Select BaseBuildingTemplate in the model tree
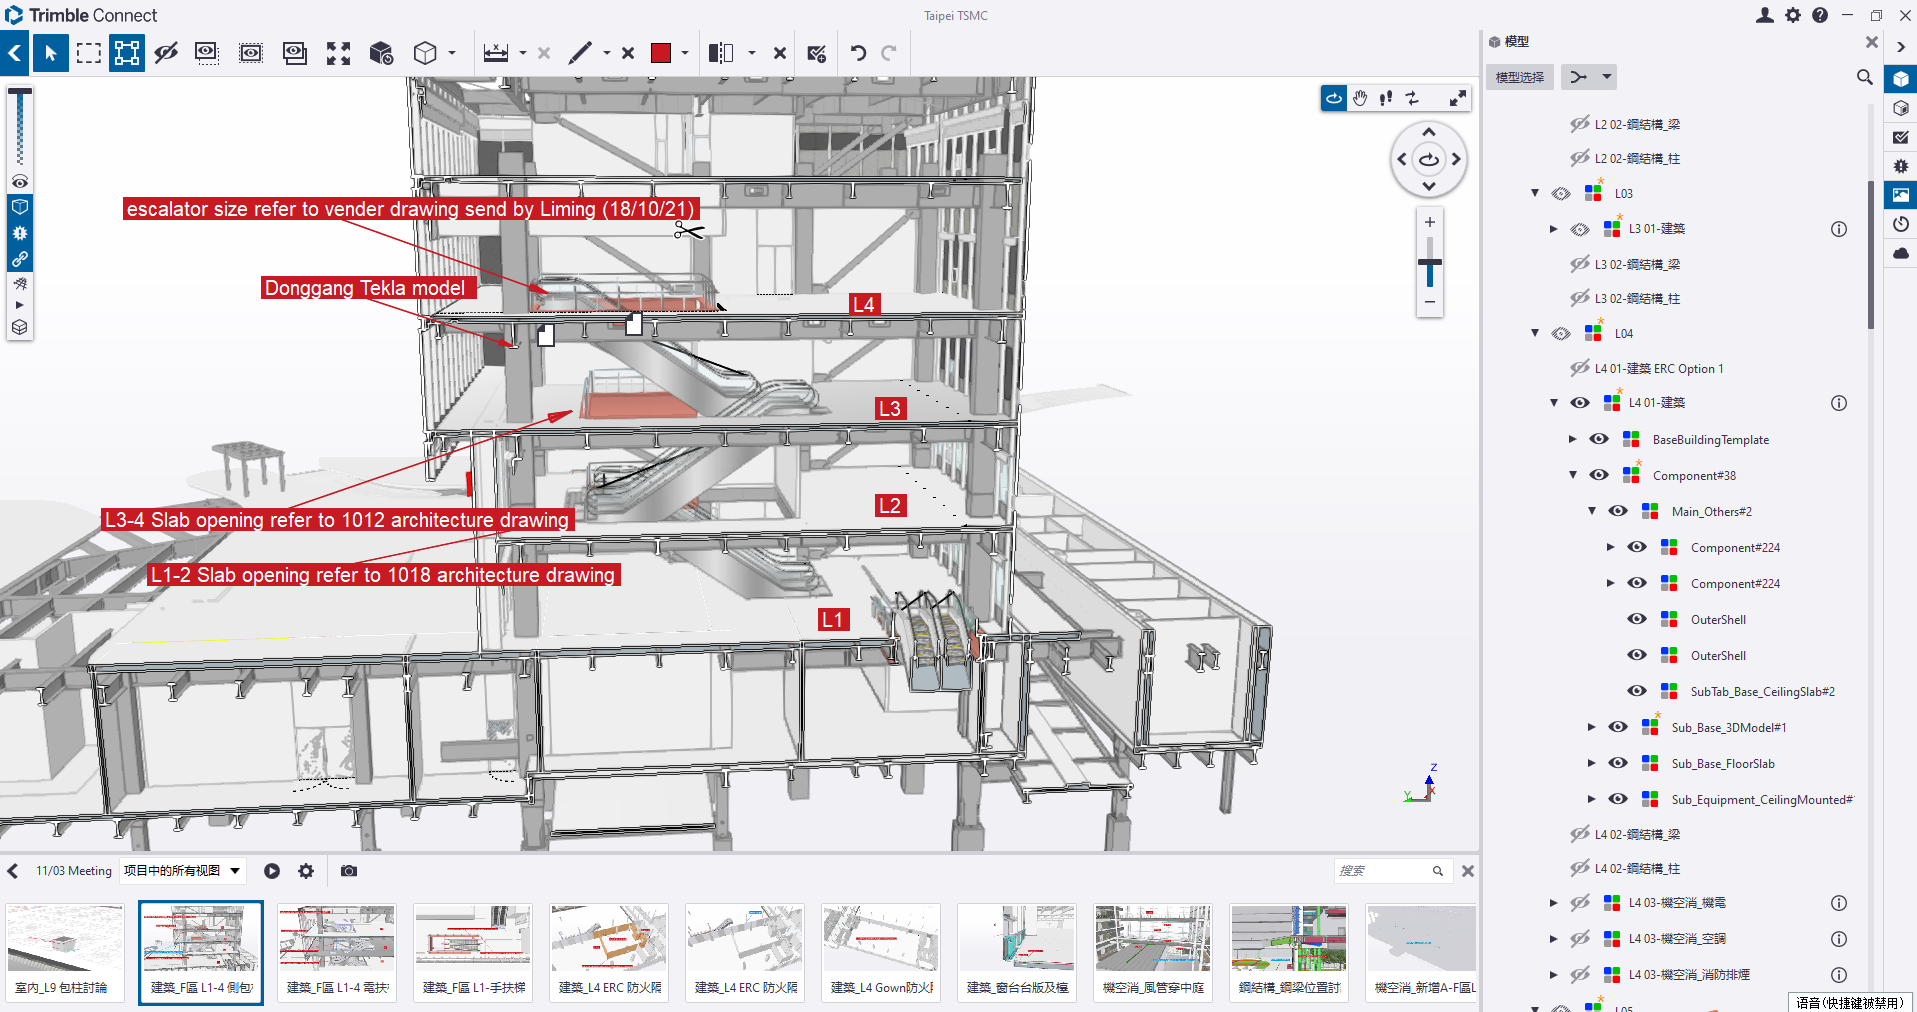The width and height of the screenshot is (1917, 1012). click(1710, 440)
